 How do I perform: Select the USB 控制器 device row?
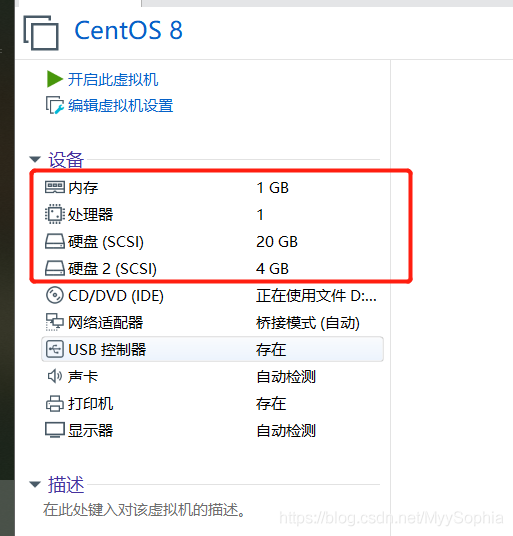tap(212, 349)
